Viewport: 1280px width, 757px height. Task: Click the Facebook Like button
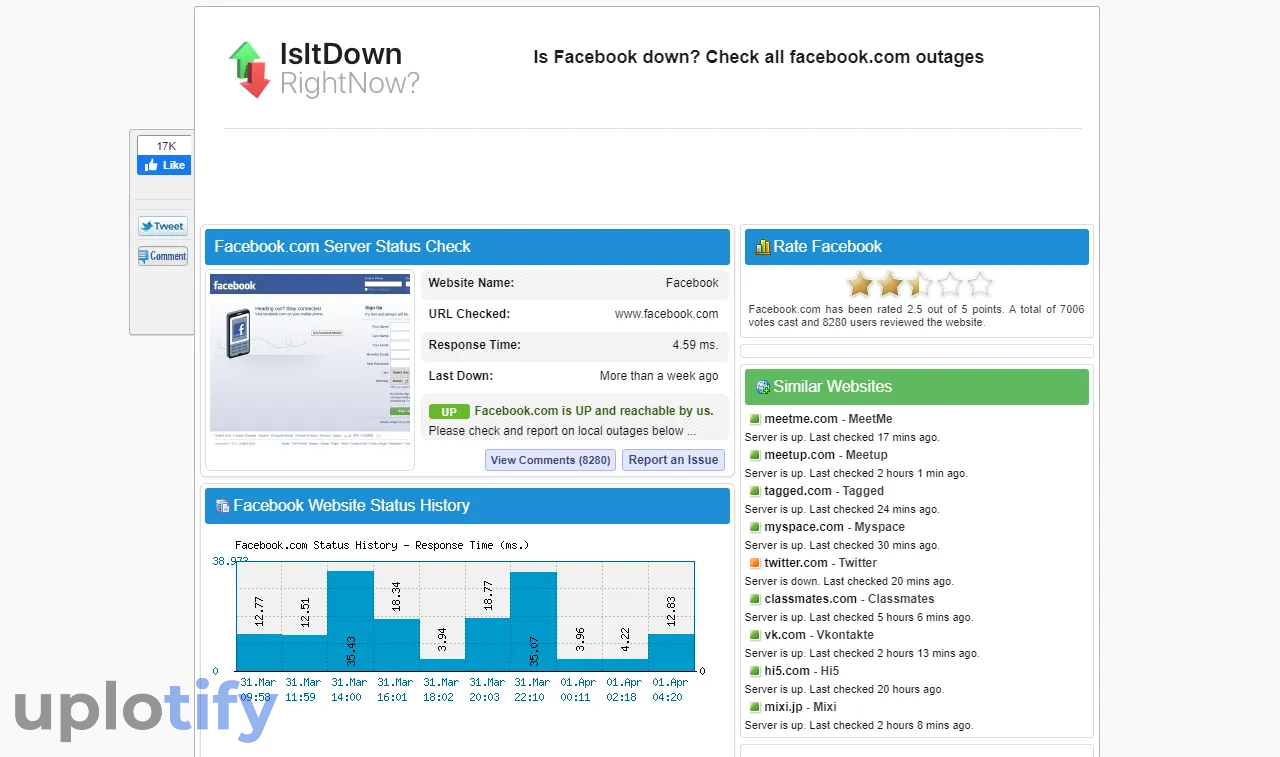(165, 165)
